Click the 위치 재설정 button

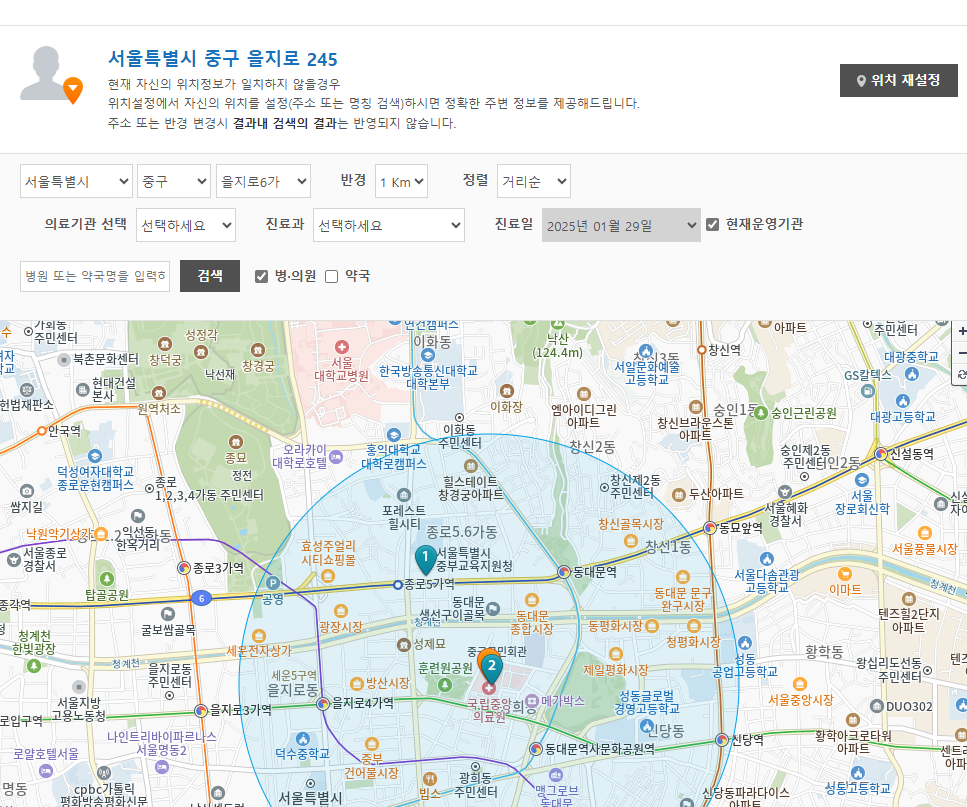pyautogui.click(x=898, y=81)
